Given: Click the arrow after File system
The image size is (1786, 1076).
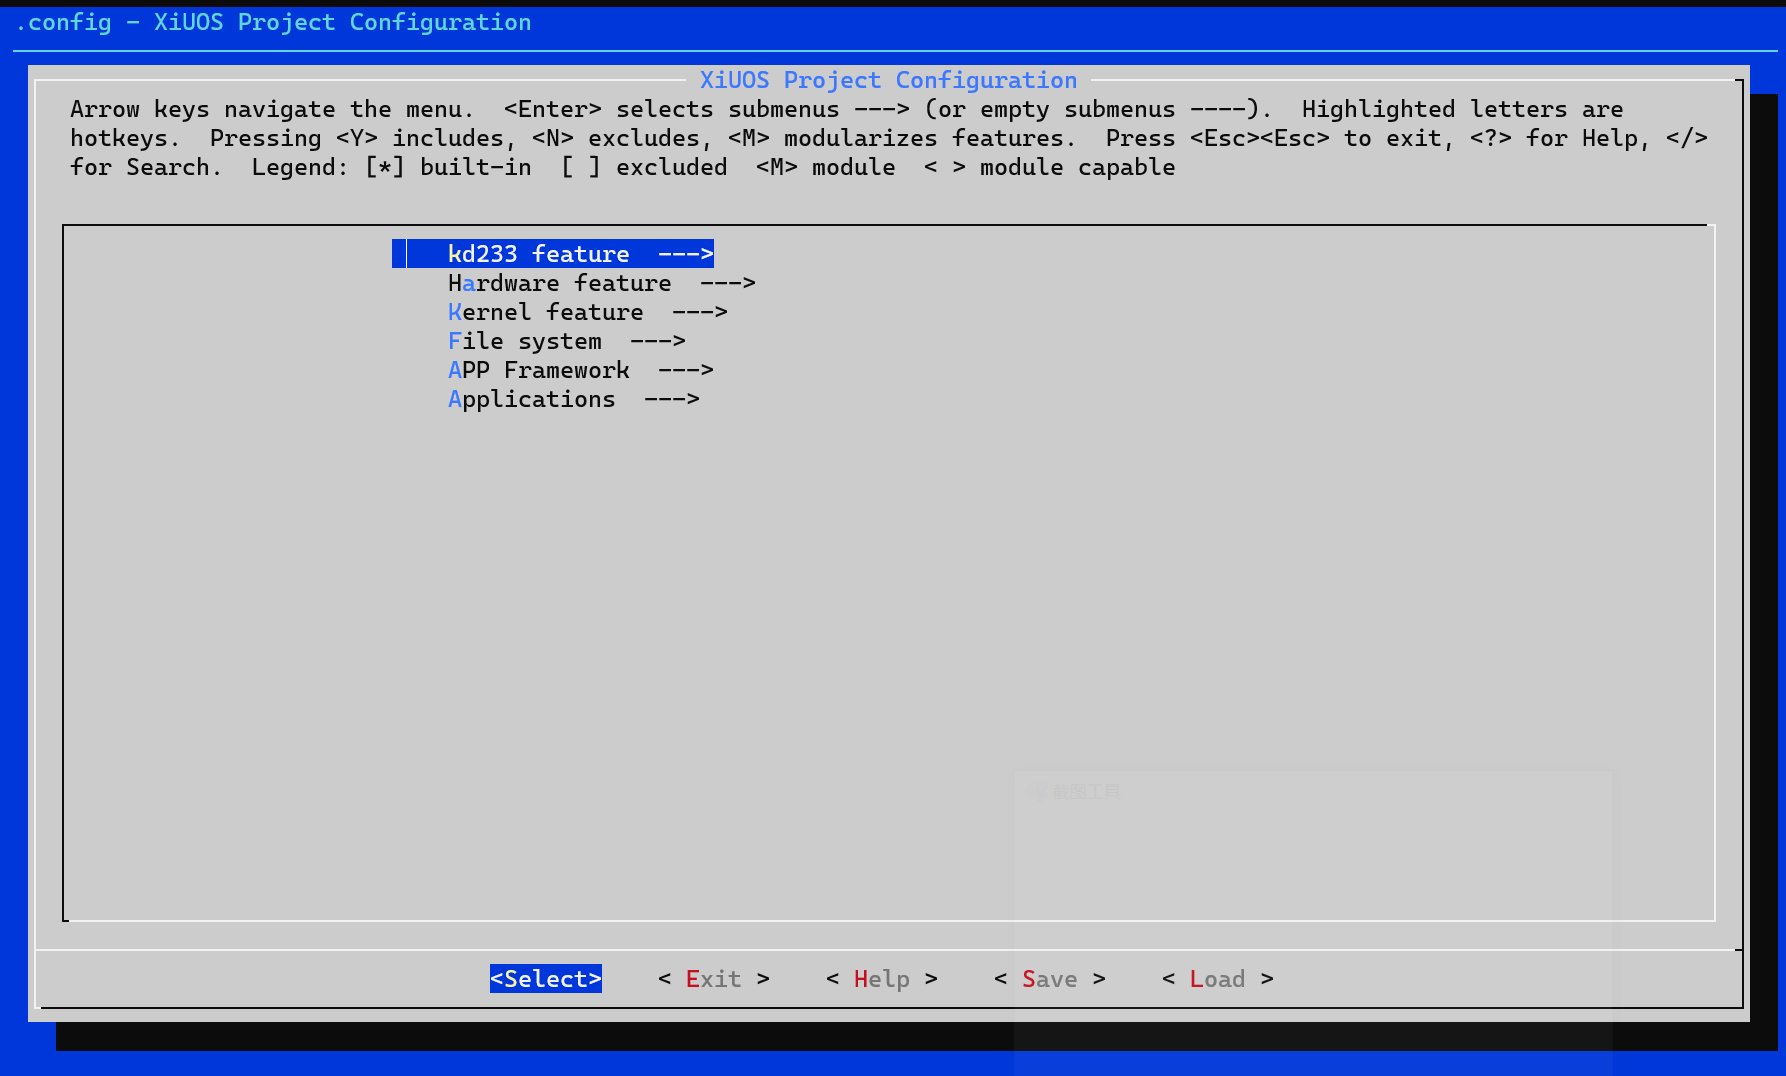Looking at the screenshot, I should (657, 341).
